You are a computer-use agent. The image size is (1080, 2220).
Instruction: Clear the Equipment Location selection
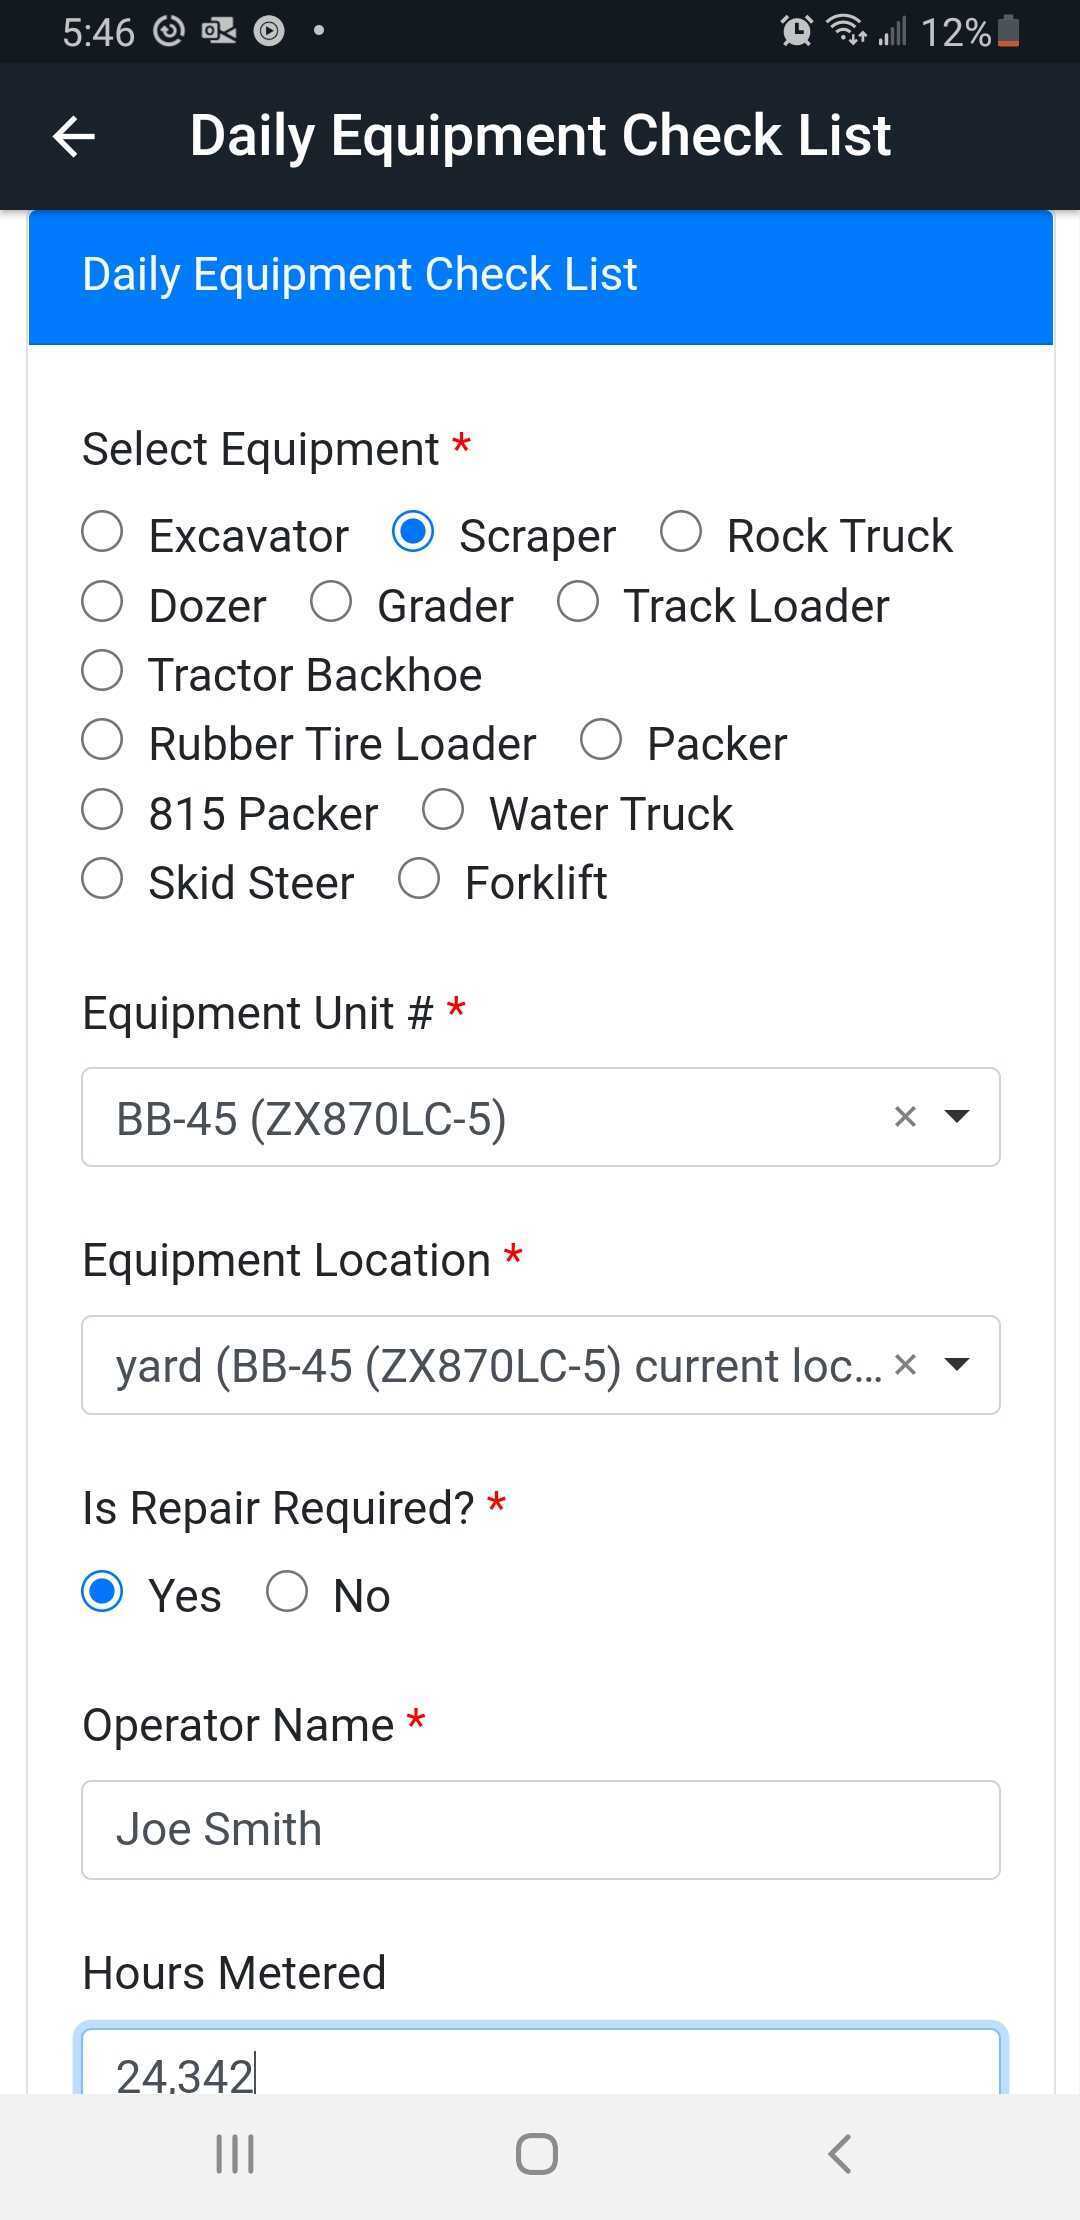click(x=905, y=1365)
